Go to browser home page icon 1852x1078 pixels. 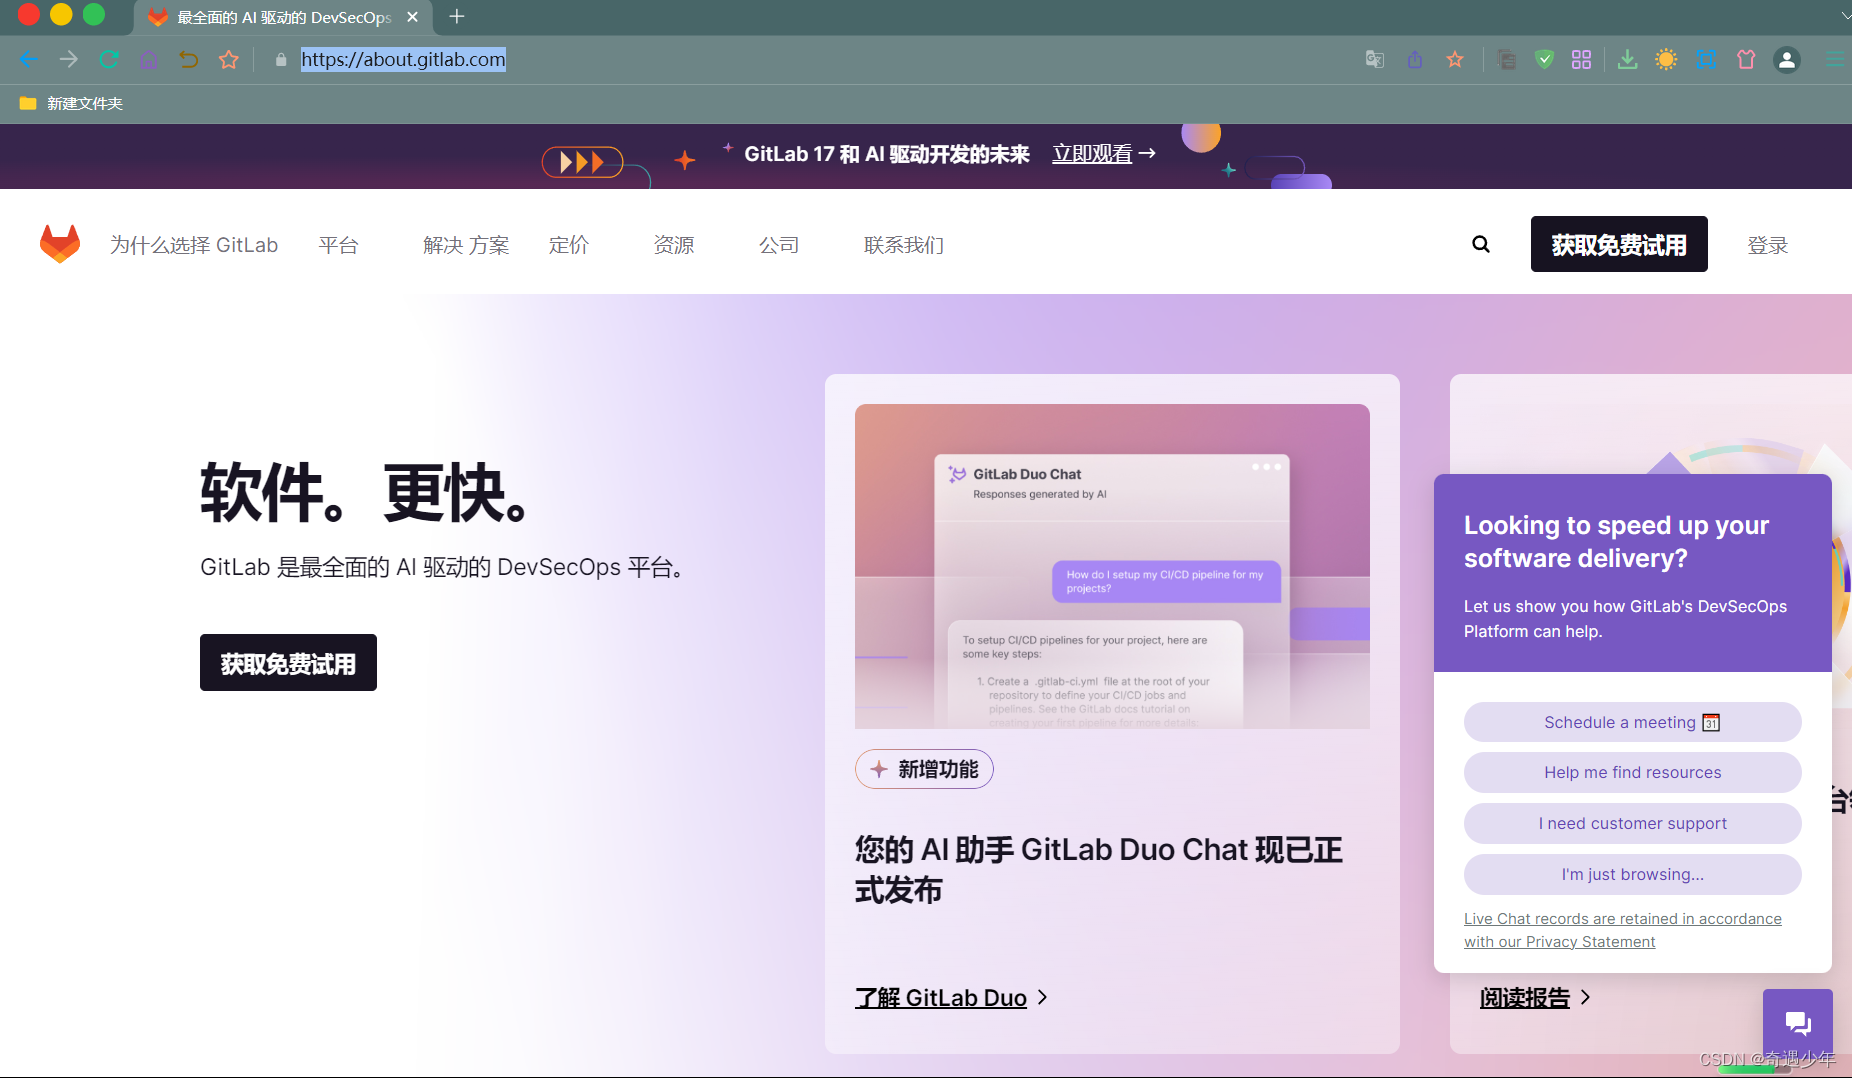[148, 59]
